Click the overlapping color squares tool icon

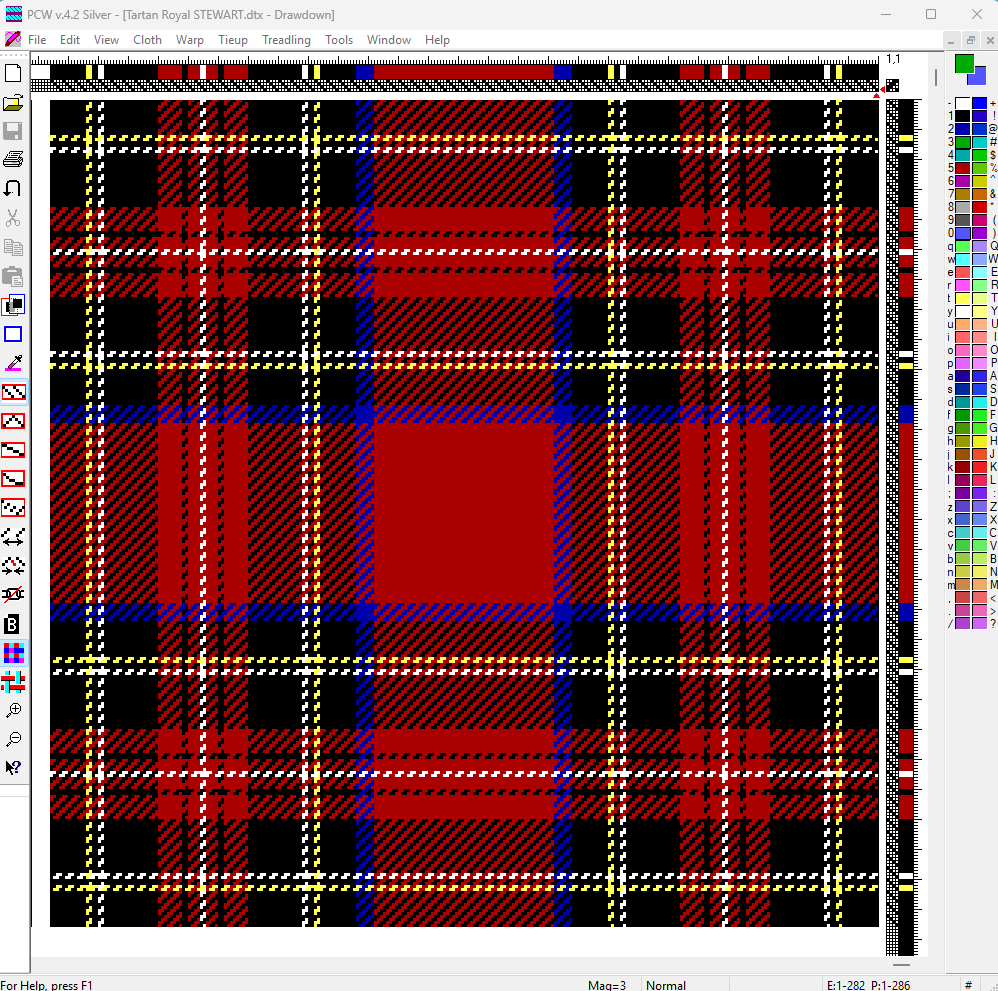point(13,306)
